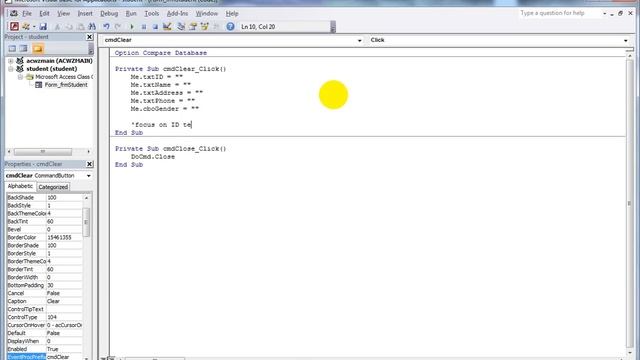Open the cmdClear object dropdown
Image resolution: width=640 pixels, height=360 pixels.
click(359, 40)
